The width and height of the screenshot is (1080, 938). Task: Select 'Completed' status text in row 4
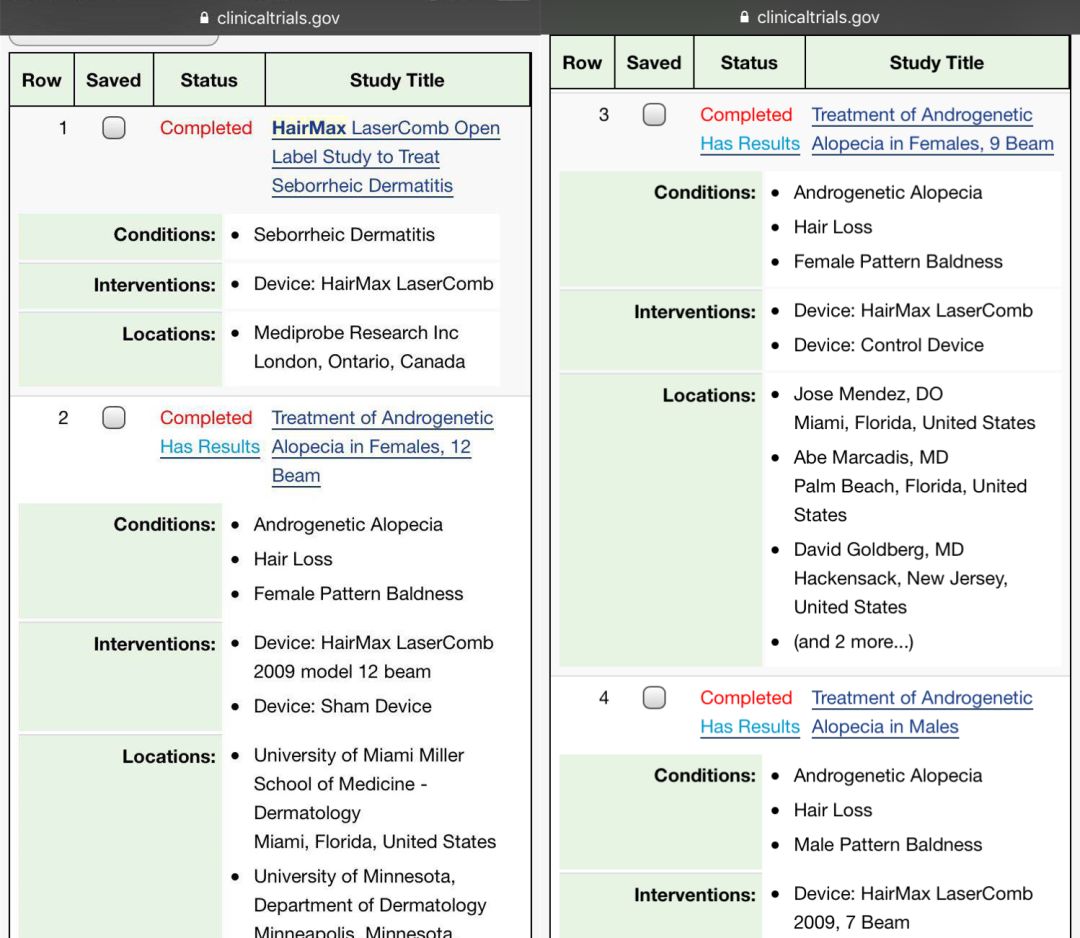[746, 698]
